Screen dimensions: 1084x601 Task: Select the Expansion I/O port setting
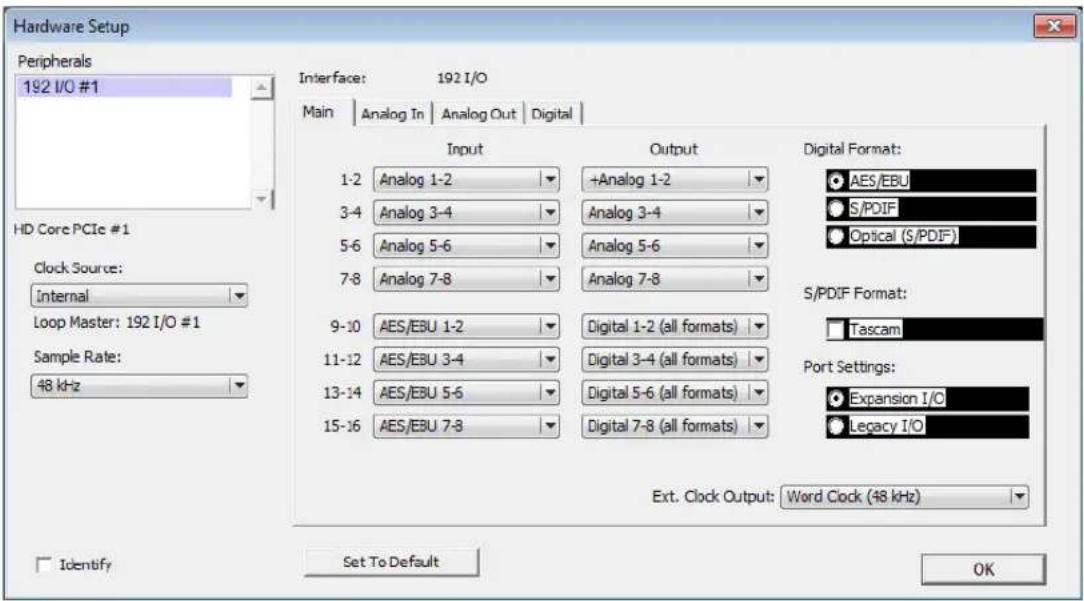point(836,398)
